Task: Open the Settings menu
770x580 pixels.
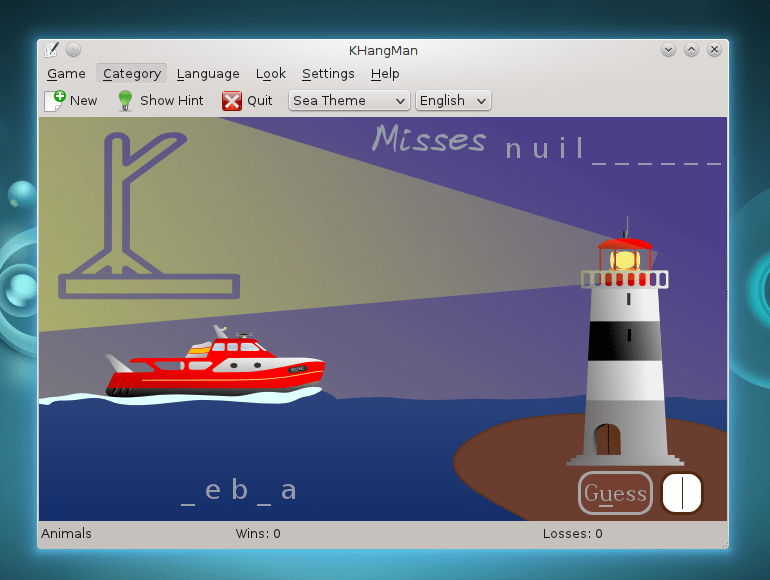Action: click(x=328, y=73)
